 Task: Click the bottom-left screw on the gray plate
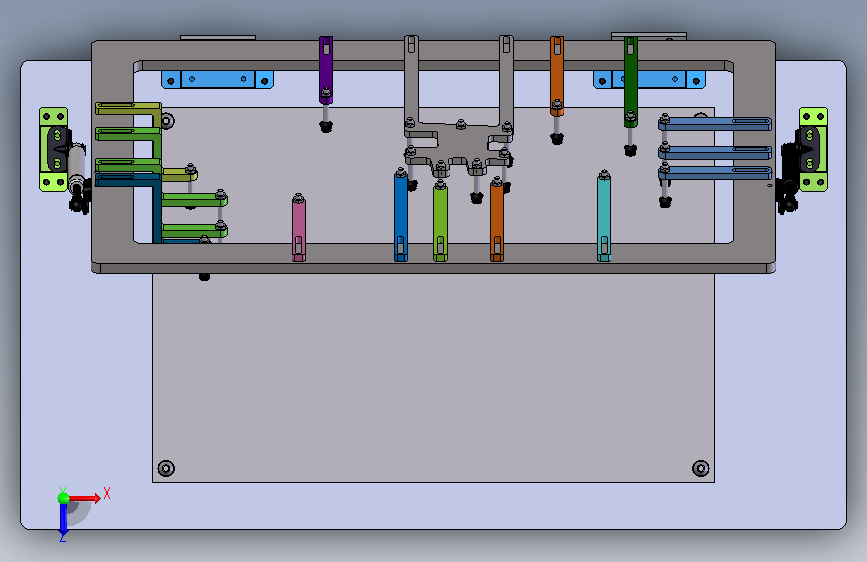click(x=166, y=469)
